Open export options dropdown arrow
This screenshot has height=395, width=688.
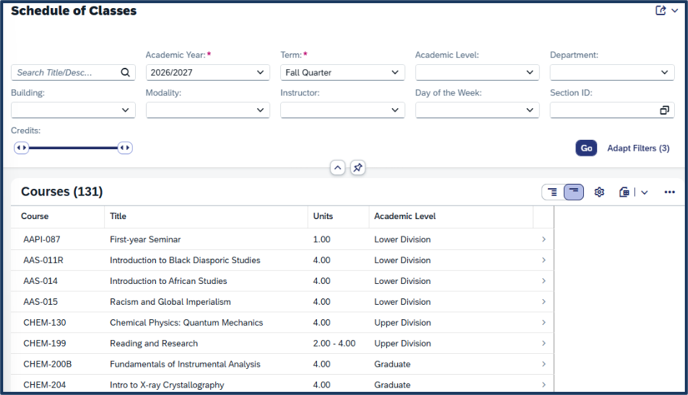(x=644, y=192)
